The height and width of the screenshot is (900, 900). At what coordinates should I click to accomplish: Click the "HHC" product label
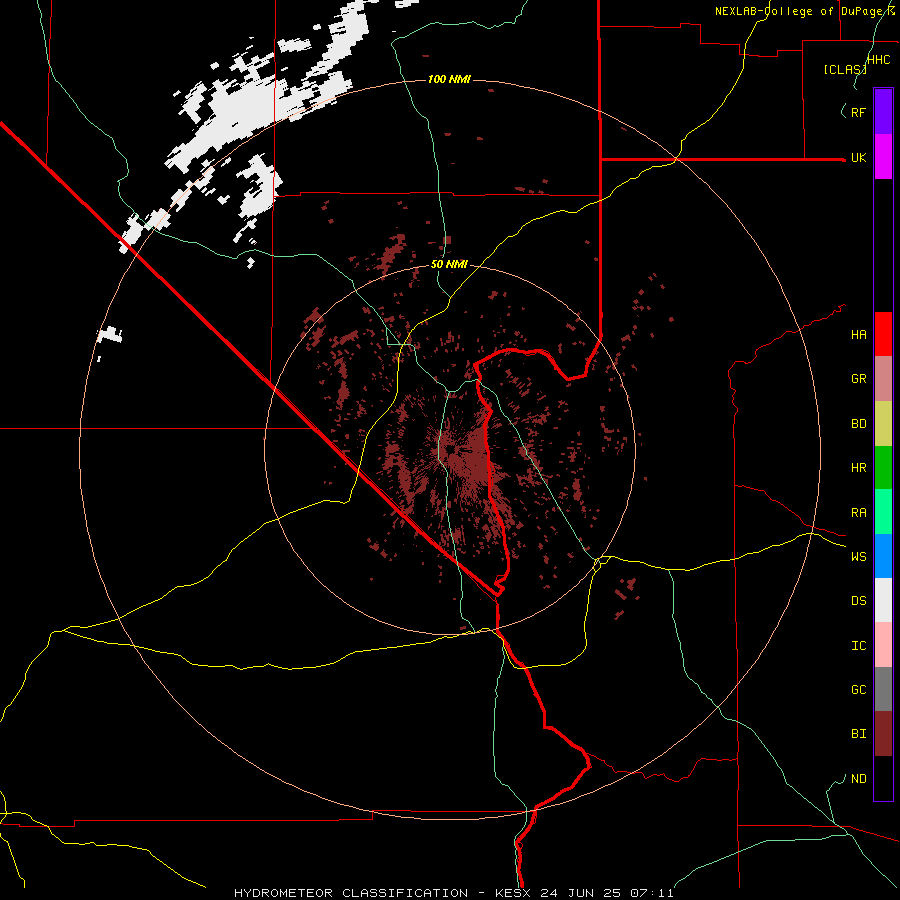click(879, 60)
